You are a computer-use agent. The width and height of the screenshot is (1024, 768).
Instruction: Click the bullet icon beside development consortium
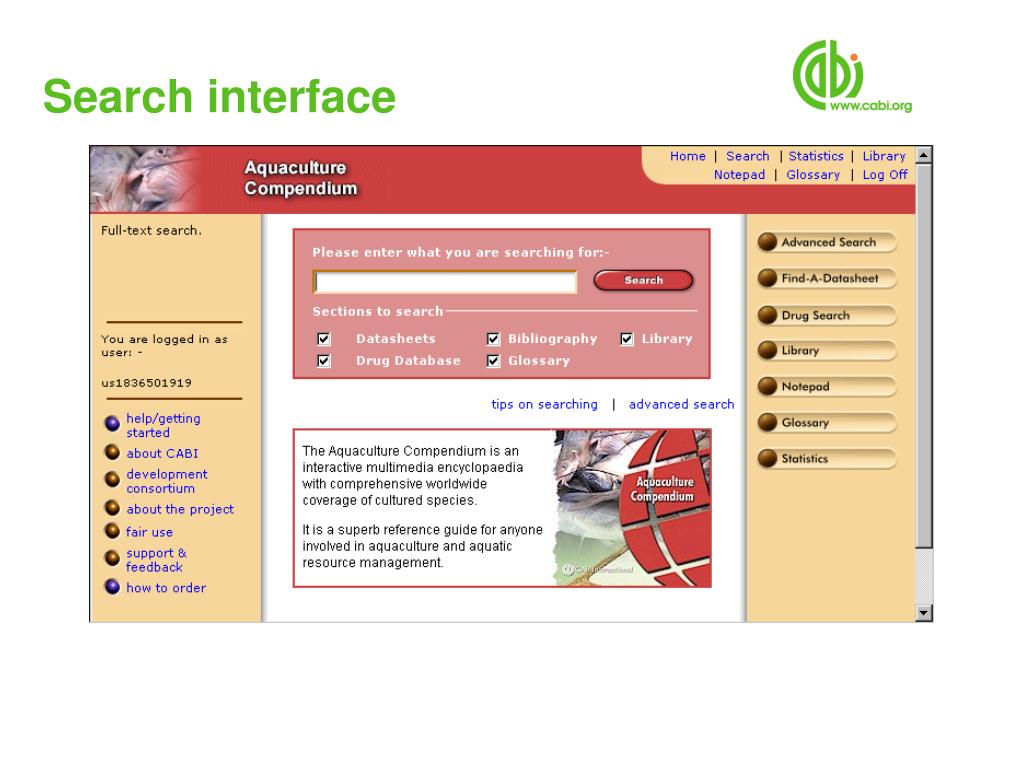(112, 479)
